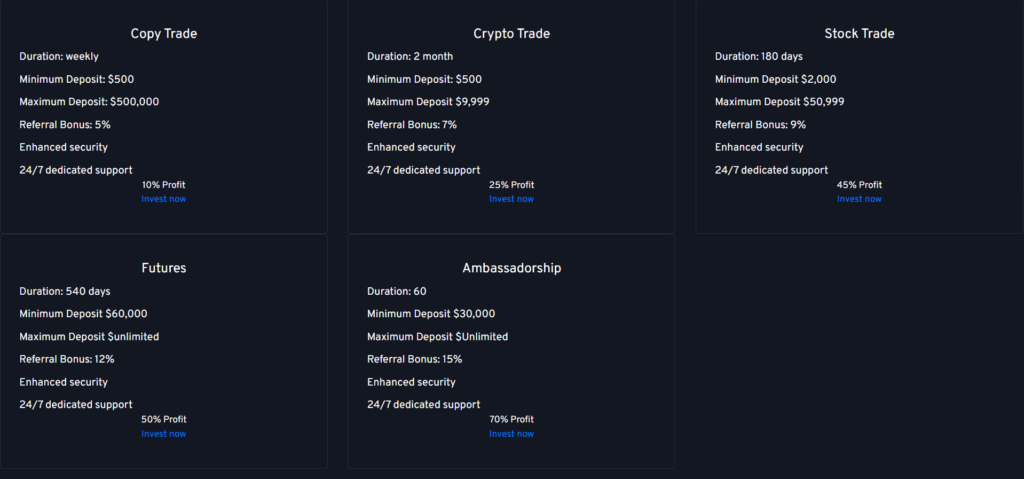Click the Futures plan title
Viewport: 1024px width, 479px height.
(x=164, y=269)
